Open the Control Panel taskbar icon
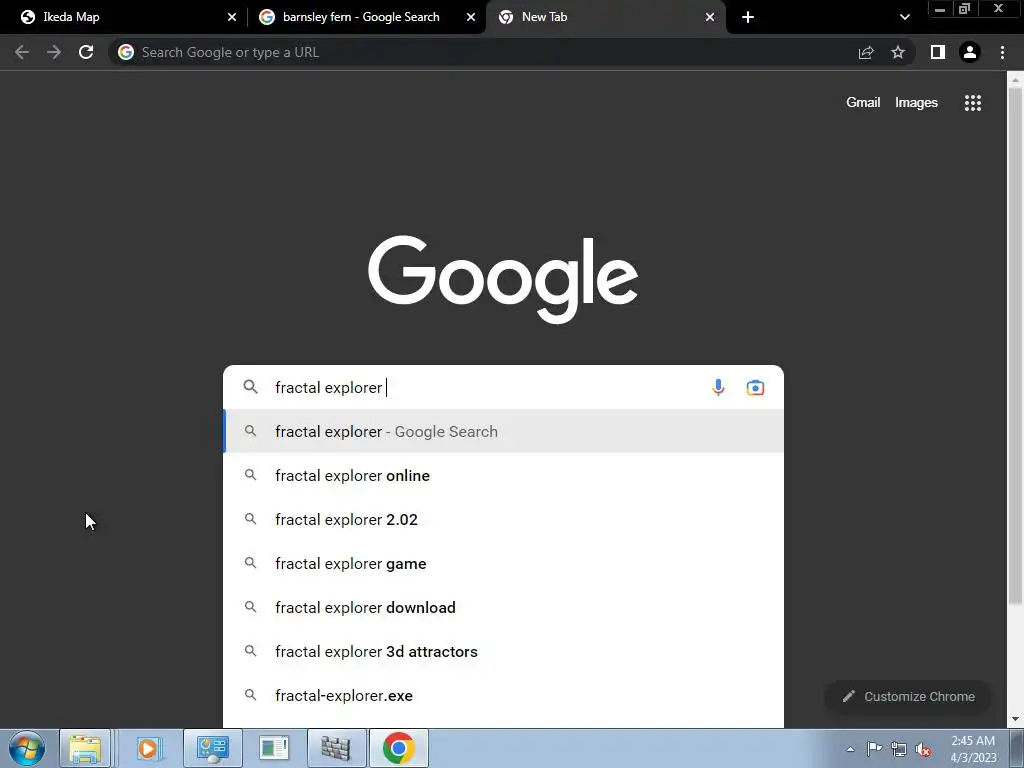1024x768 pixels. (x=213, y=748)
